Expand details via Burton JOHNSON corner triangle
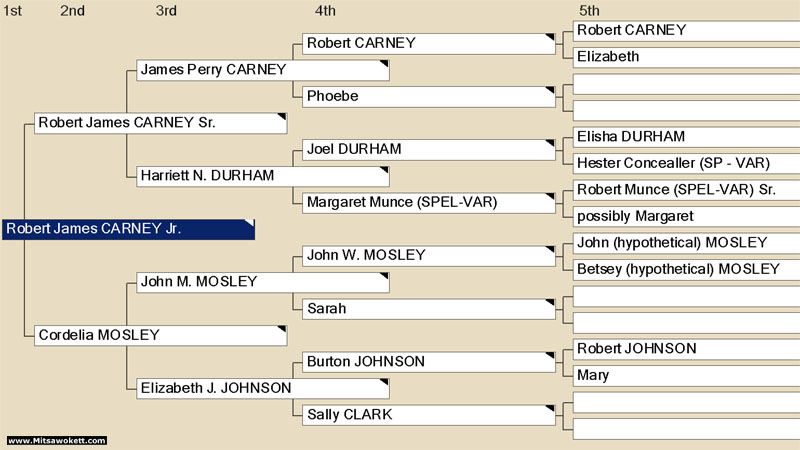This screenshot has width=800, height=450. pos(549,356)
